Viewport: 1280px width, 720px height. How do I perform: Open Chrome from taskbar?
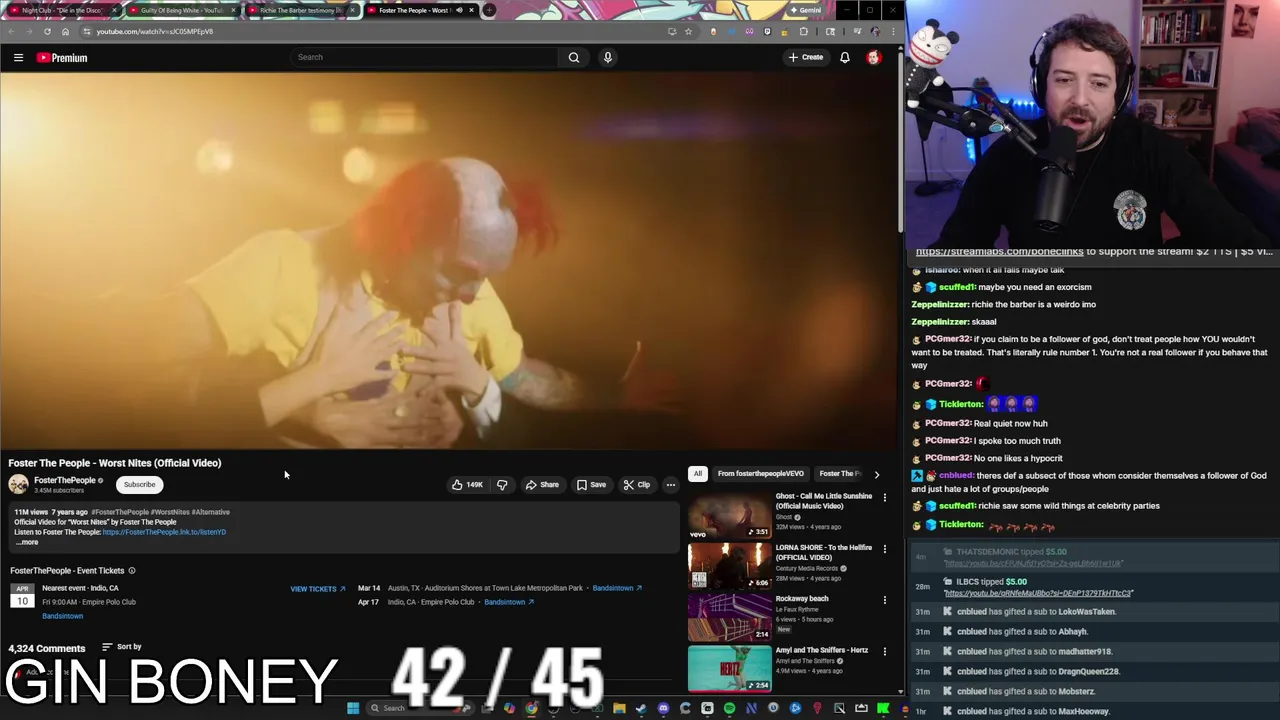[x=531, y=708]
